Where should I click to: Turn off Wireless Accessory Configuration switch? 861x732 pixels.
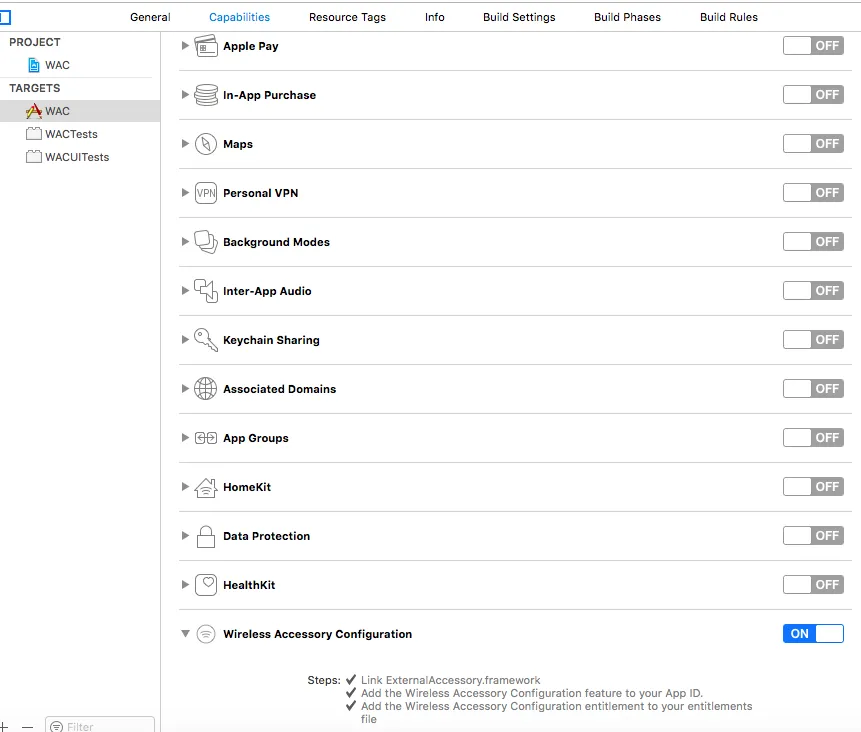click(x=813, y=634)
